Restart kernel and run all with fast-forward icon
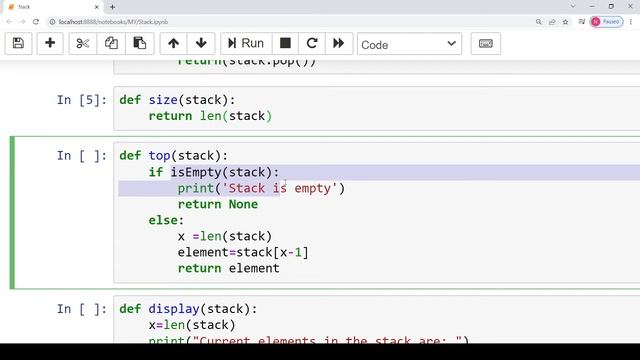 [x=339, y=43]
